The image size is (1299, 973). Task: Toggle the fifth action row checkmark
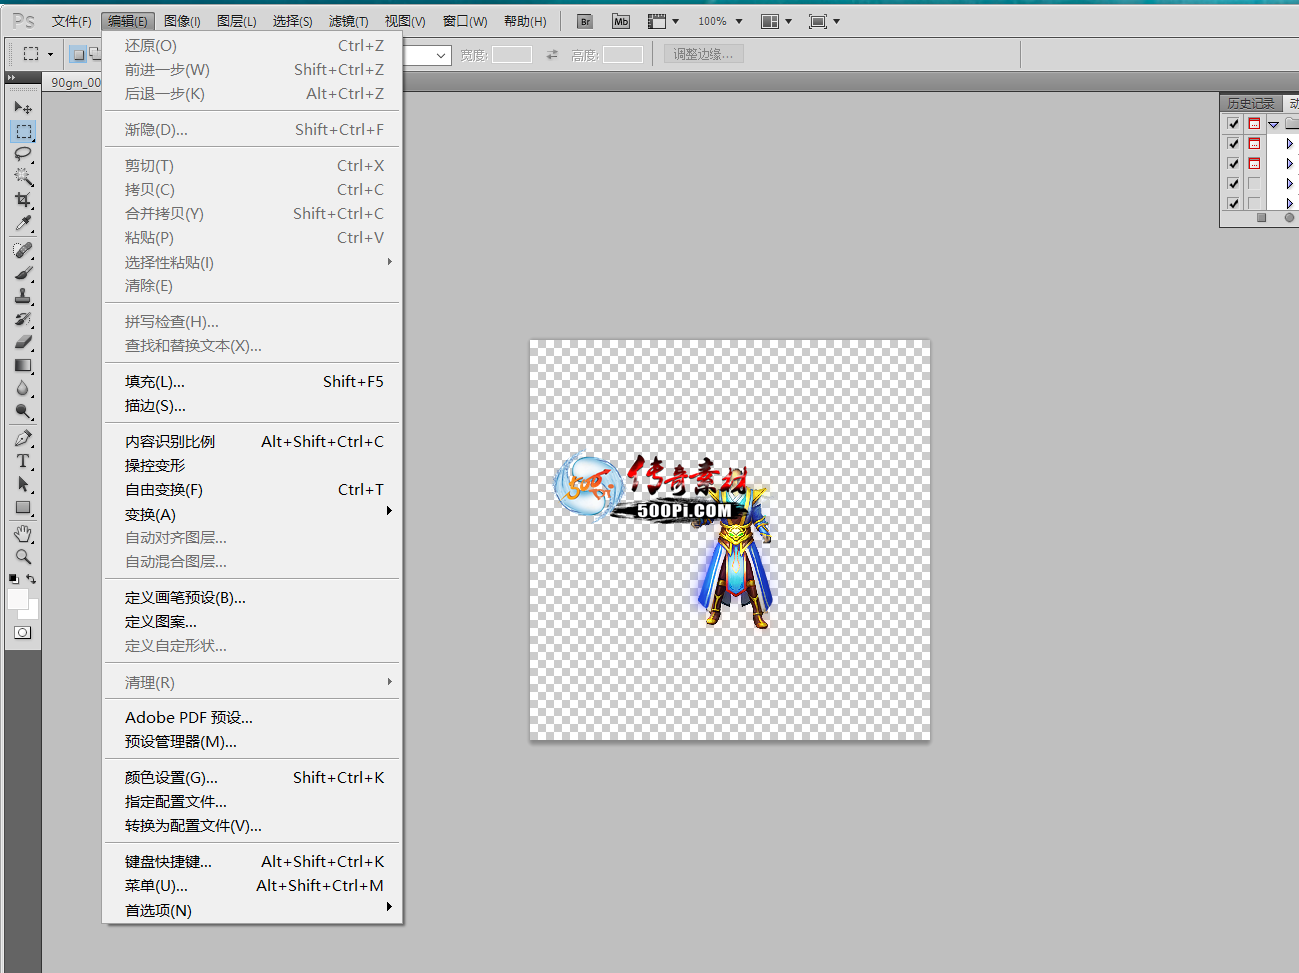1233,204
